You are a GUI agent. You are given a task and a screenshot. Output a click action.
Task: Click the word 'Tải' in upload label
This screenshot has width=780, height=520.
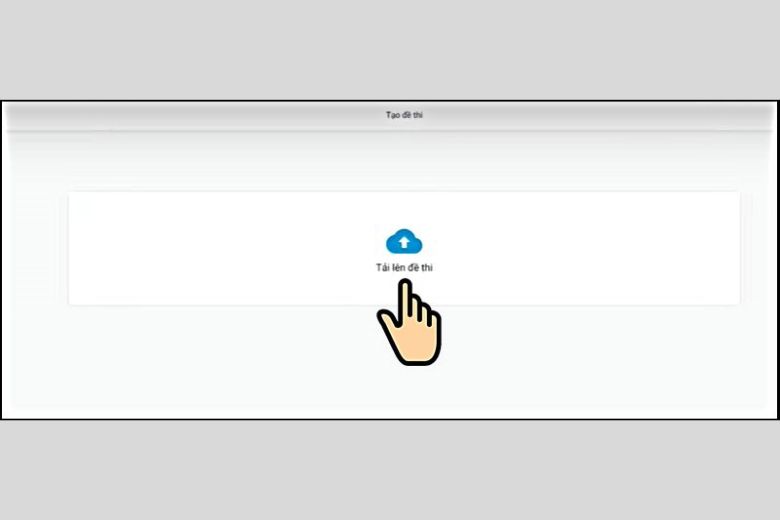[x=382, y=268]
